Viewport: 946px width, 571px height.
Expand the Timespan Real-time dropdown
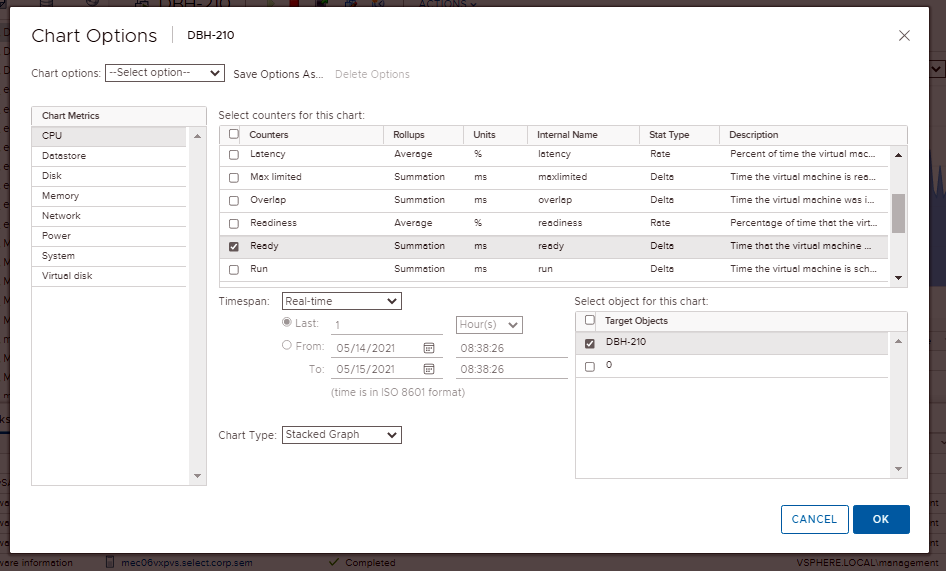click(x=341, y=301)
